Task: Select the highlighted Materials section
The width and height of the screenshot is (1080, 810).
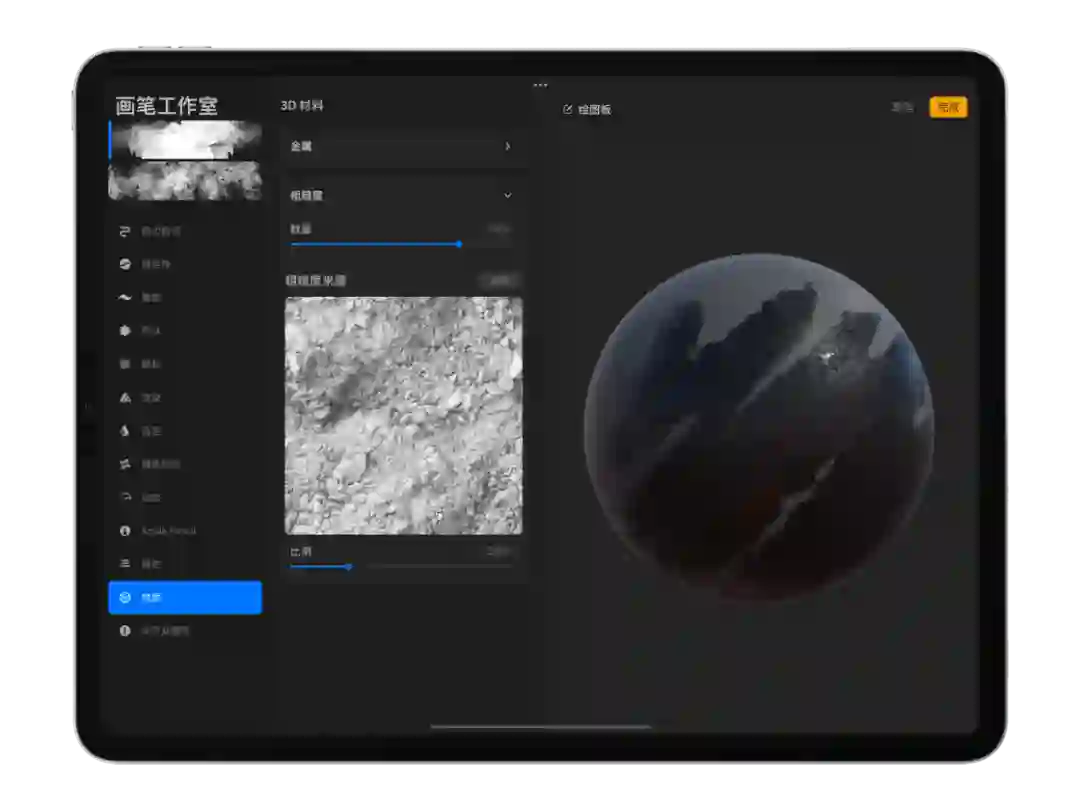Action: [185, 597]
